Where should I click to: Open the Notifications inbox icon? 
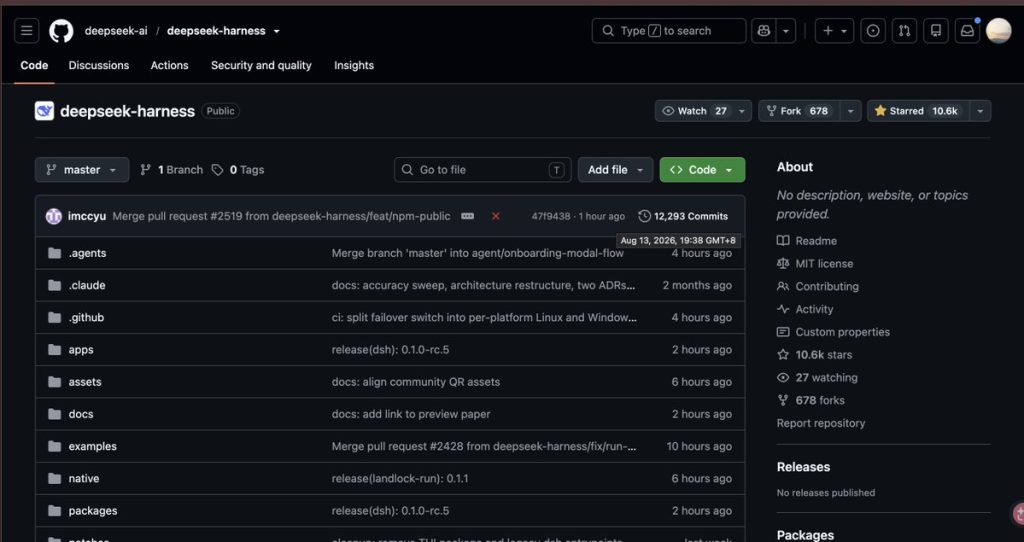pos(967,31)
